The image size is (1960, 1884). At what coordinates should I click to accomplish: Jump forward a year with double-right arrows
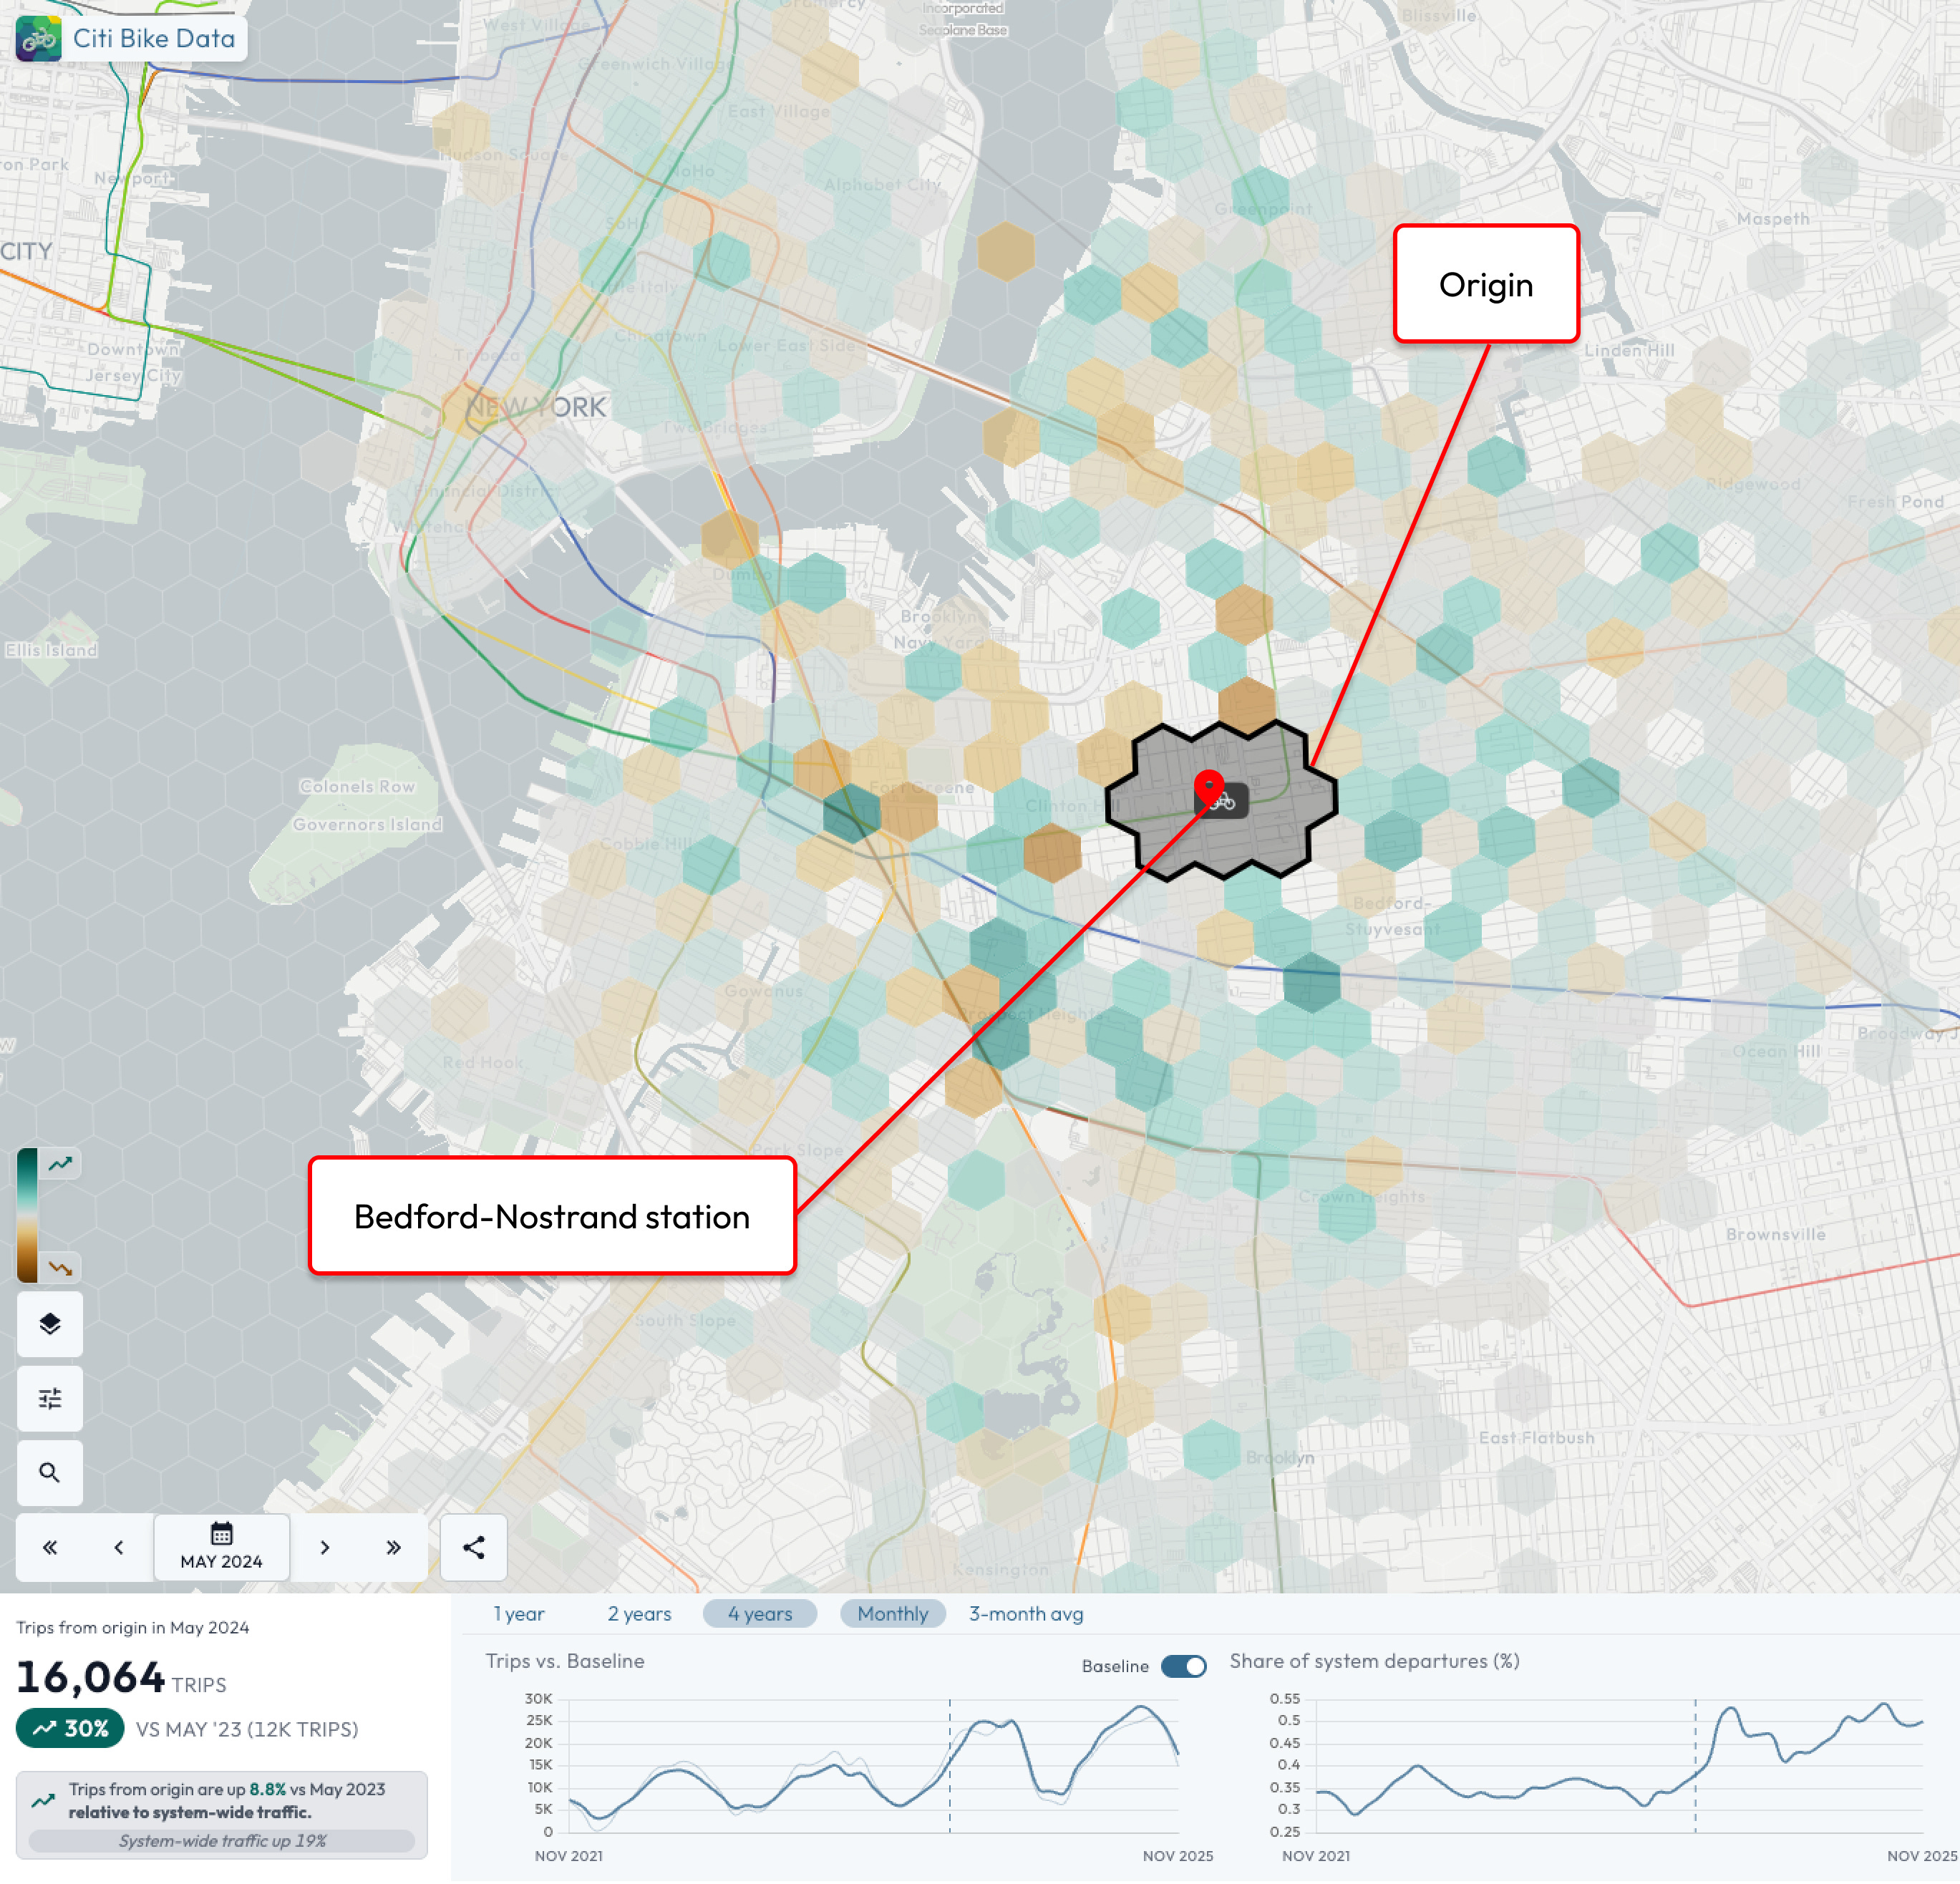coord(393,1547)
